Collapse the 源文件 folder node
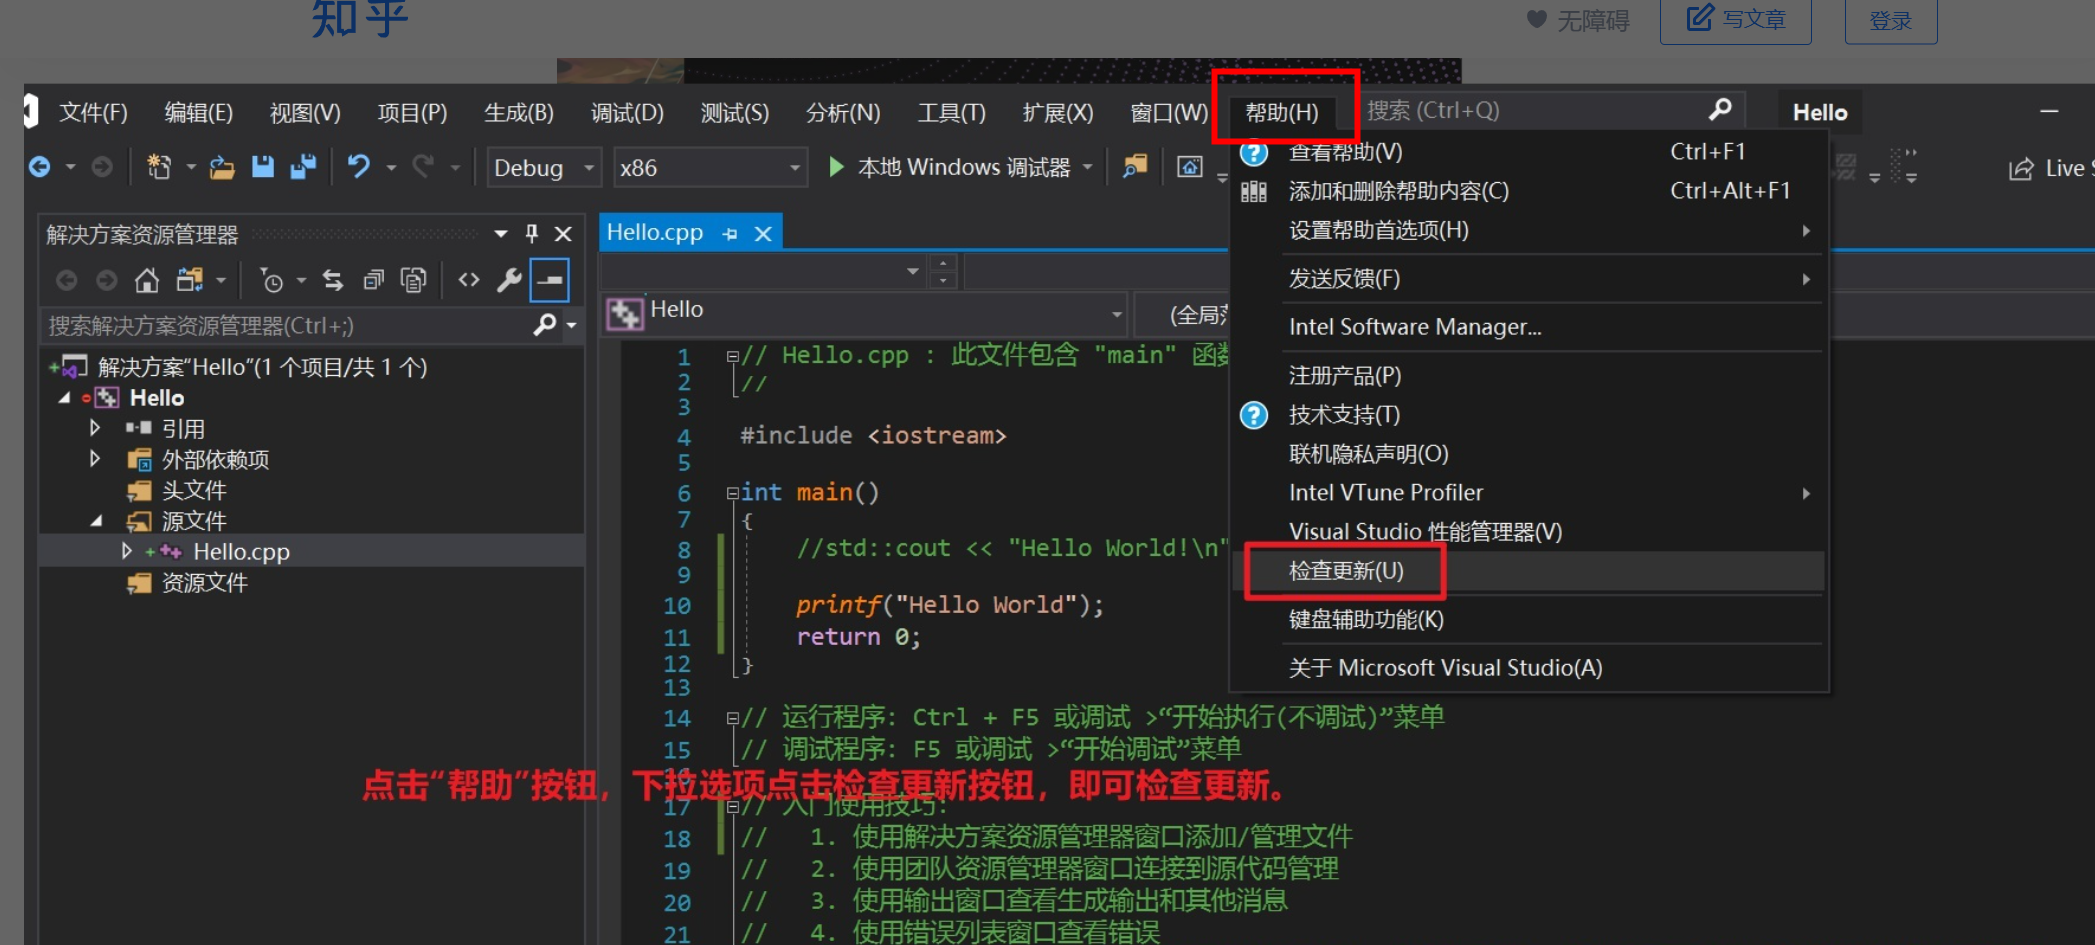This screenshot has width=2095, height=945. pyautogui.click(x=96, y=521)
